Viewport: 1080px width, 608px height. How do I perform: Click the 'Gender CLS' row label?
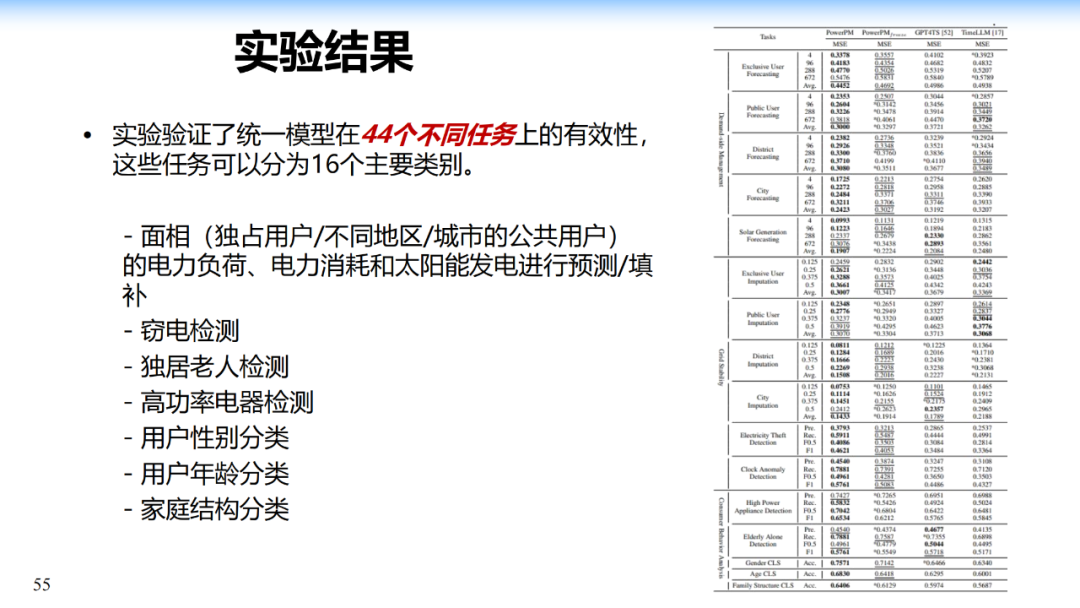762,563
